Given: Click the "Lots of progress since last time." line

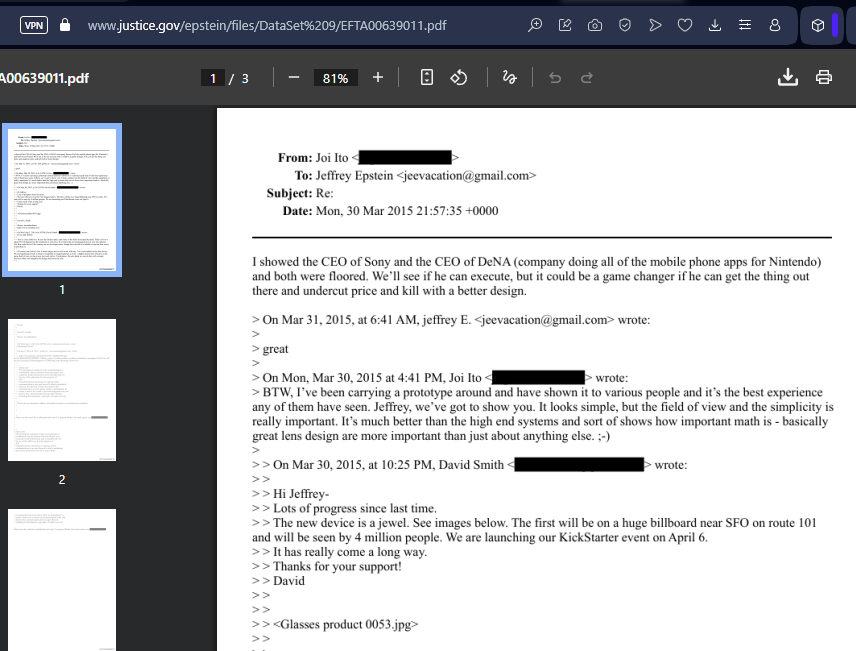Looking at the screenshot, I should [355, 508].
